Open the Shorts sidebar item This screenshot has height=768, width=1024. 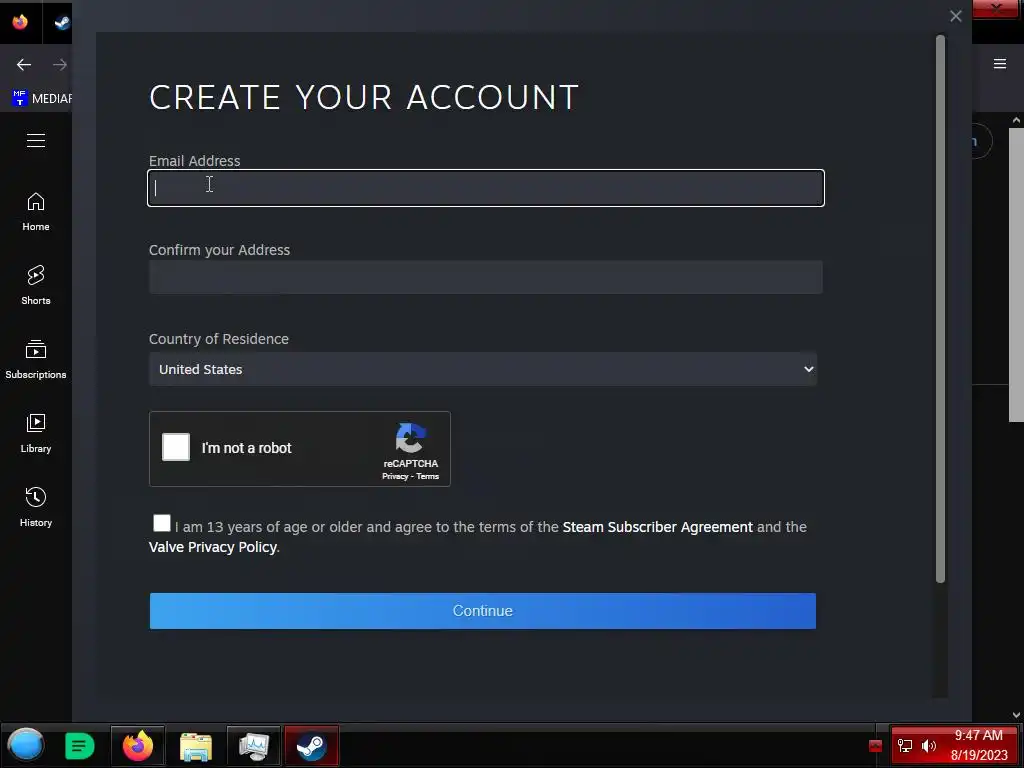(36, 285)
